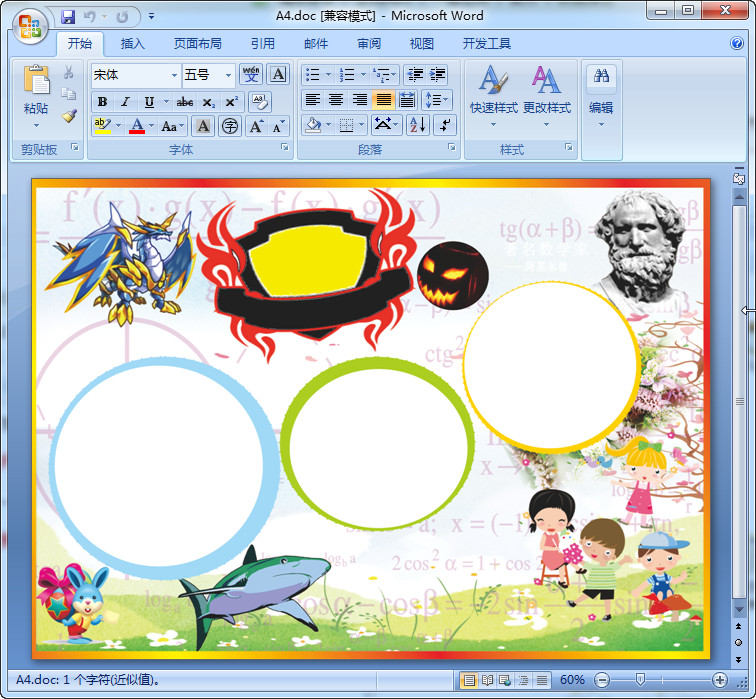The image size is (756, 699).
Task: Grow font size with large A
Action: pos(256,126)
